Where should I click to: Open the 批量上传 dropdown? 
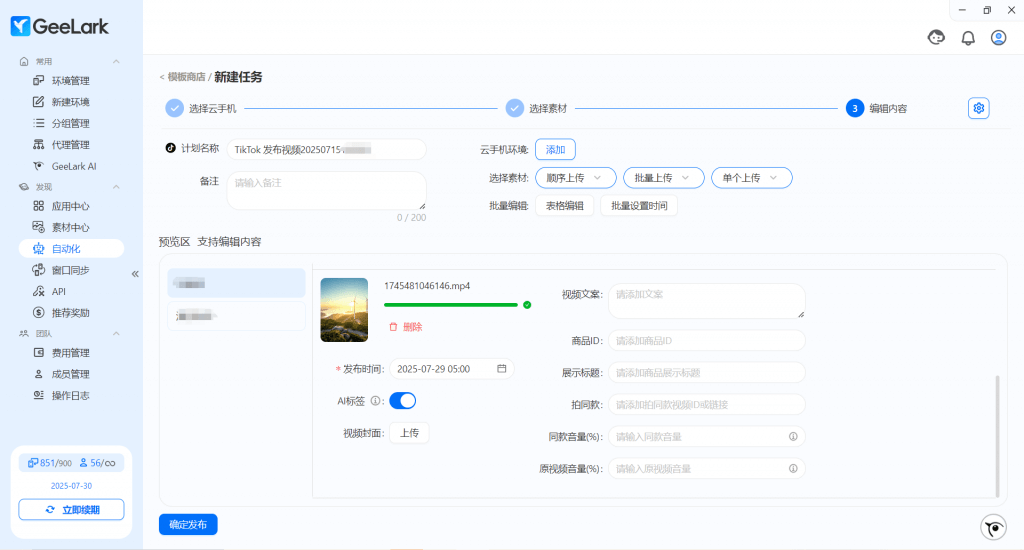coord(662,177)
